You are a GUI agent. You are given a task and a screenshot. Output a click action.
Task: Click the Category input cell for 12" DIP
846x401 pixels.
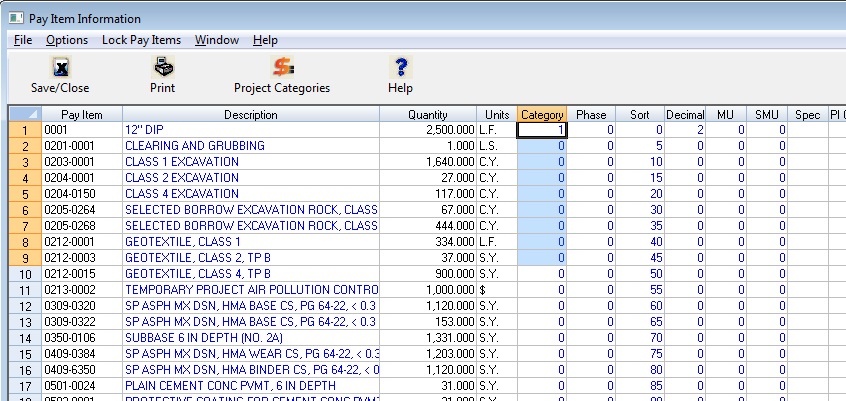pyautogui.click(x=542, y=130)
